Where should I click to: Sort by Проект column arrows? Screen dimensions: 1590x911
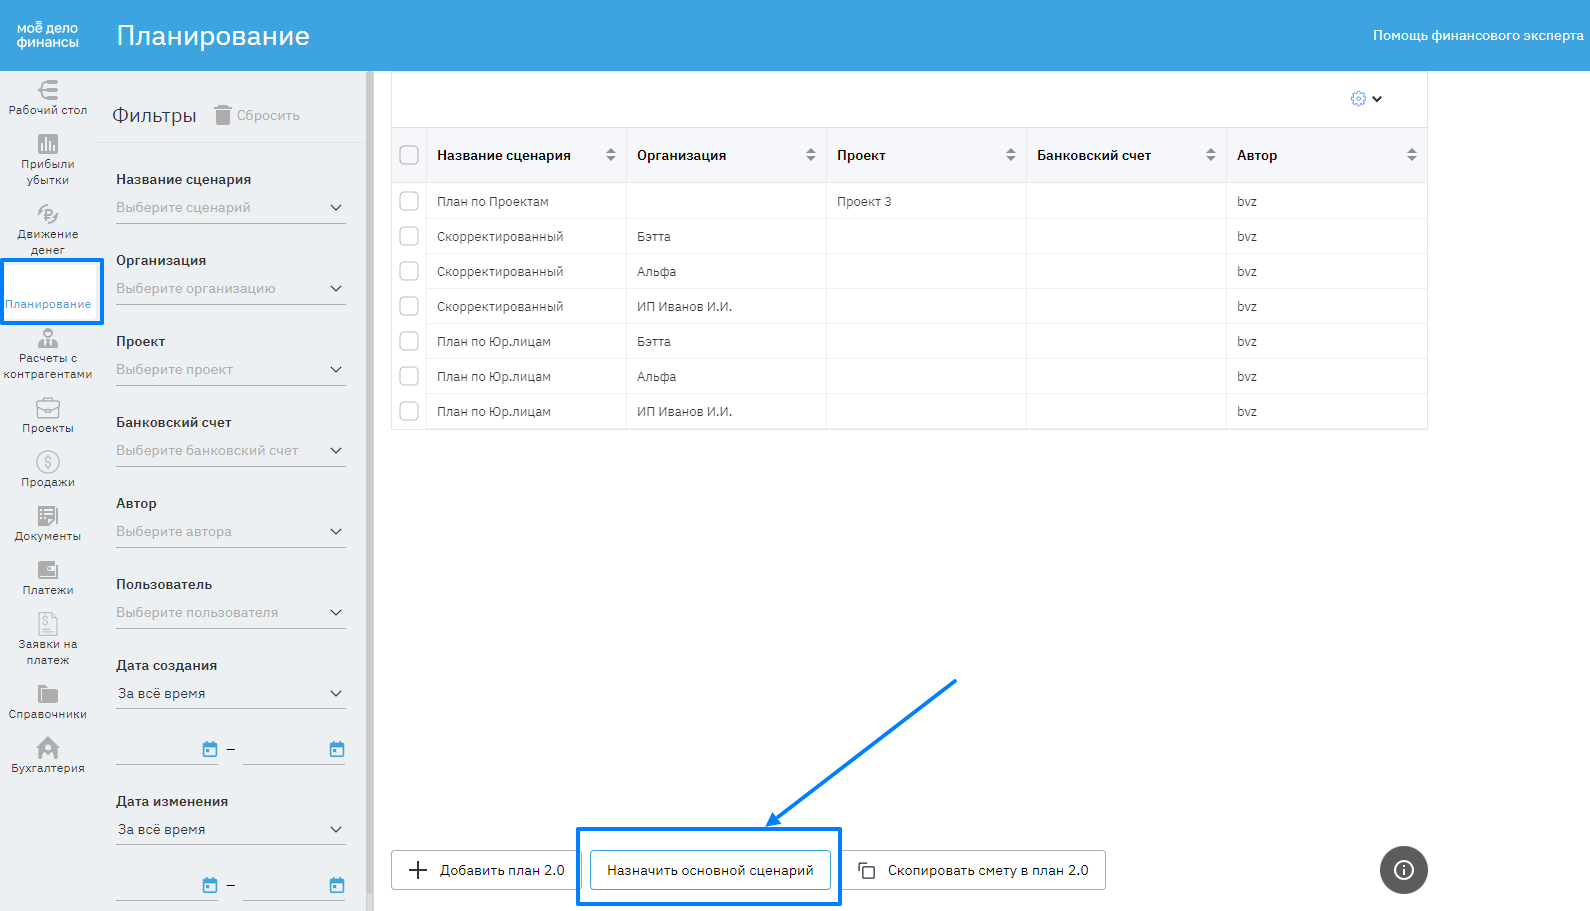pos(1011,155)
